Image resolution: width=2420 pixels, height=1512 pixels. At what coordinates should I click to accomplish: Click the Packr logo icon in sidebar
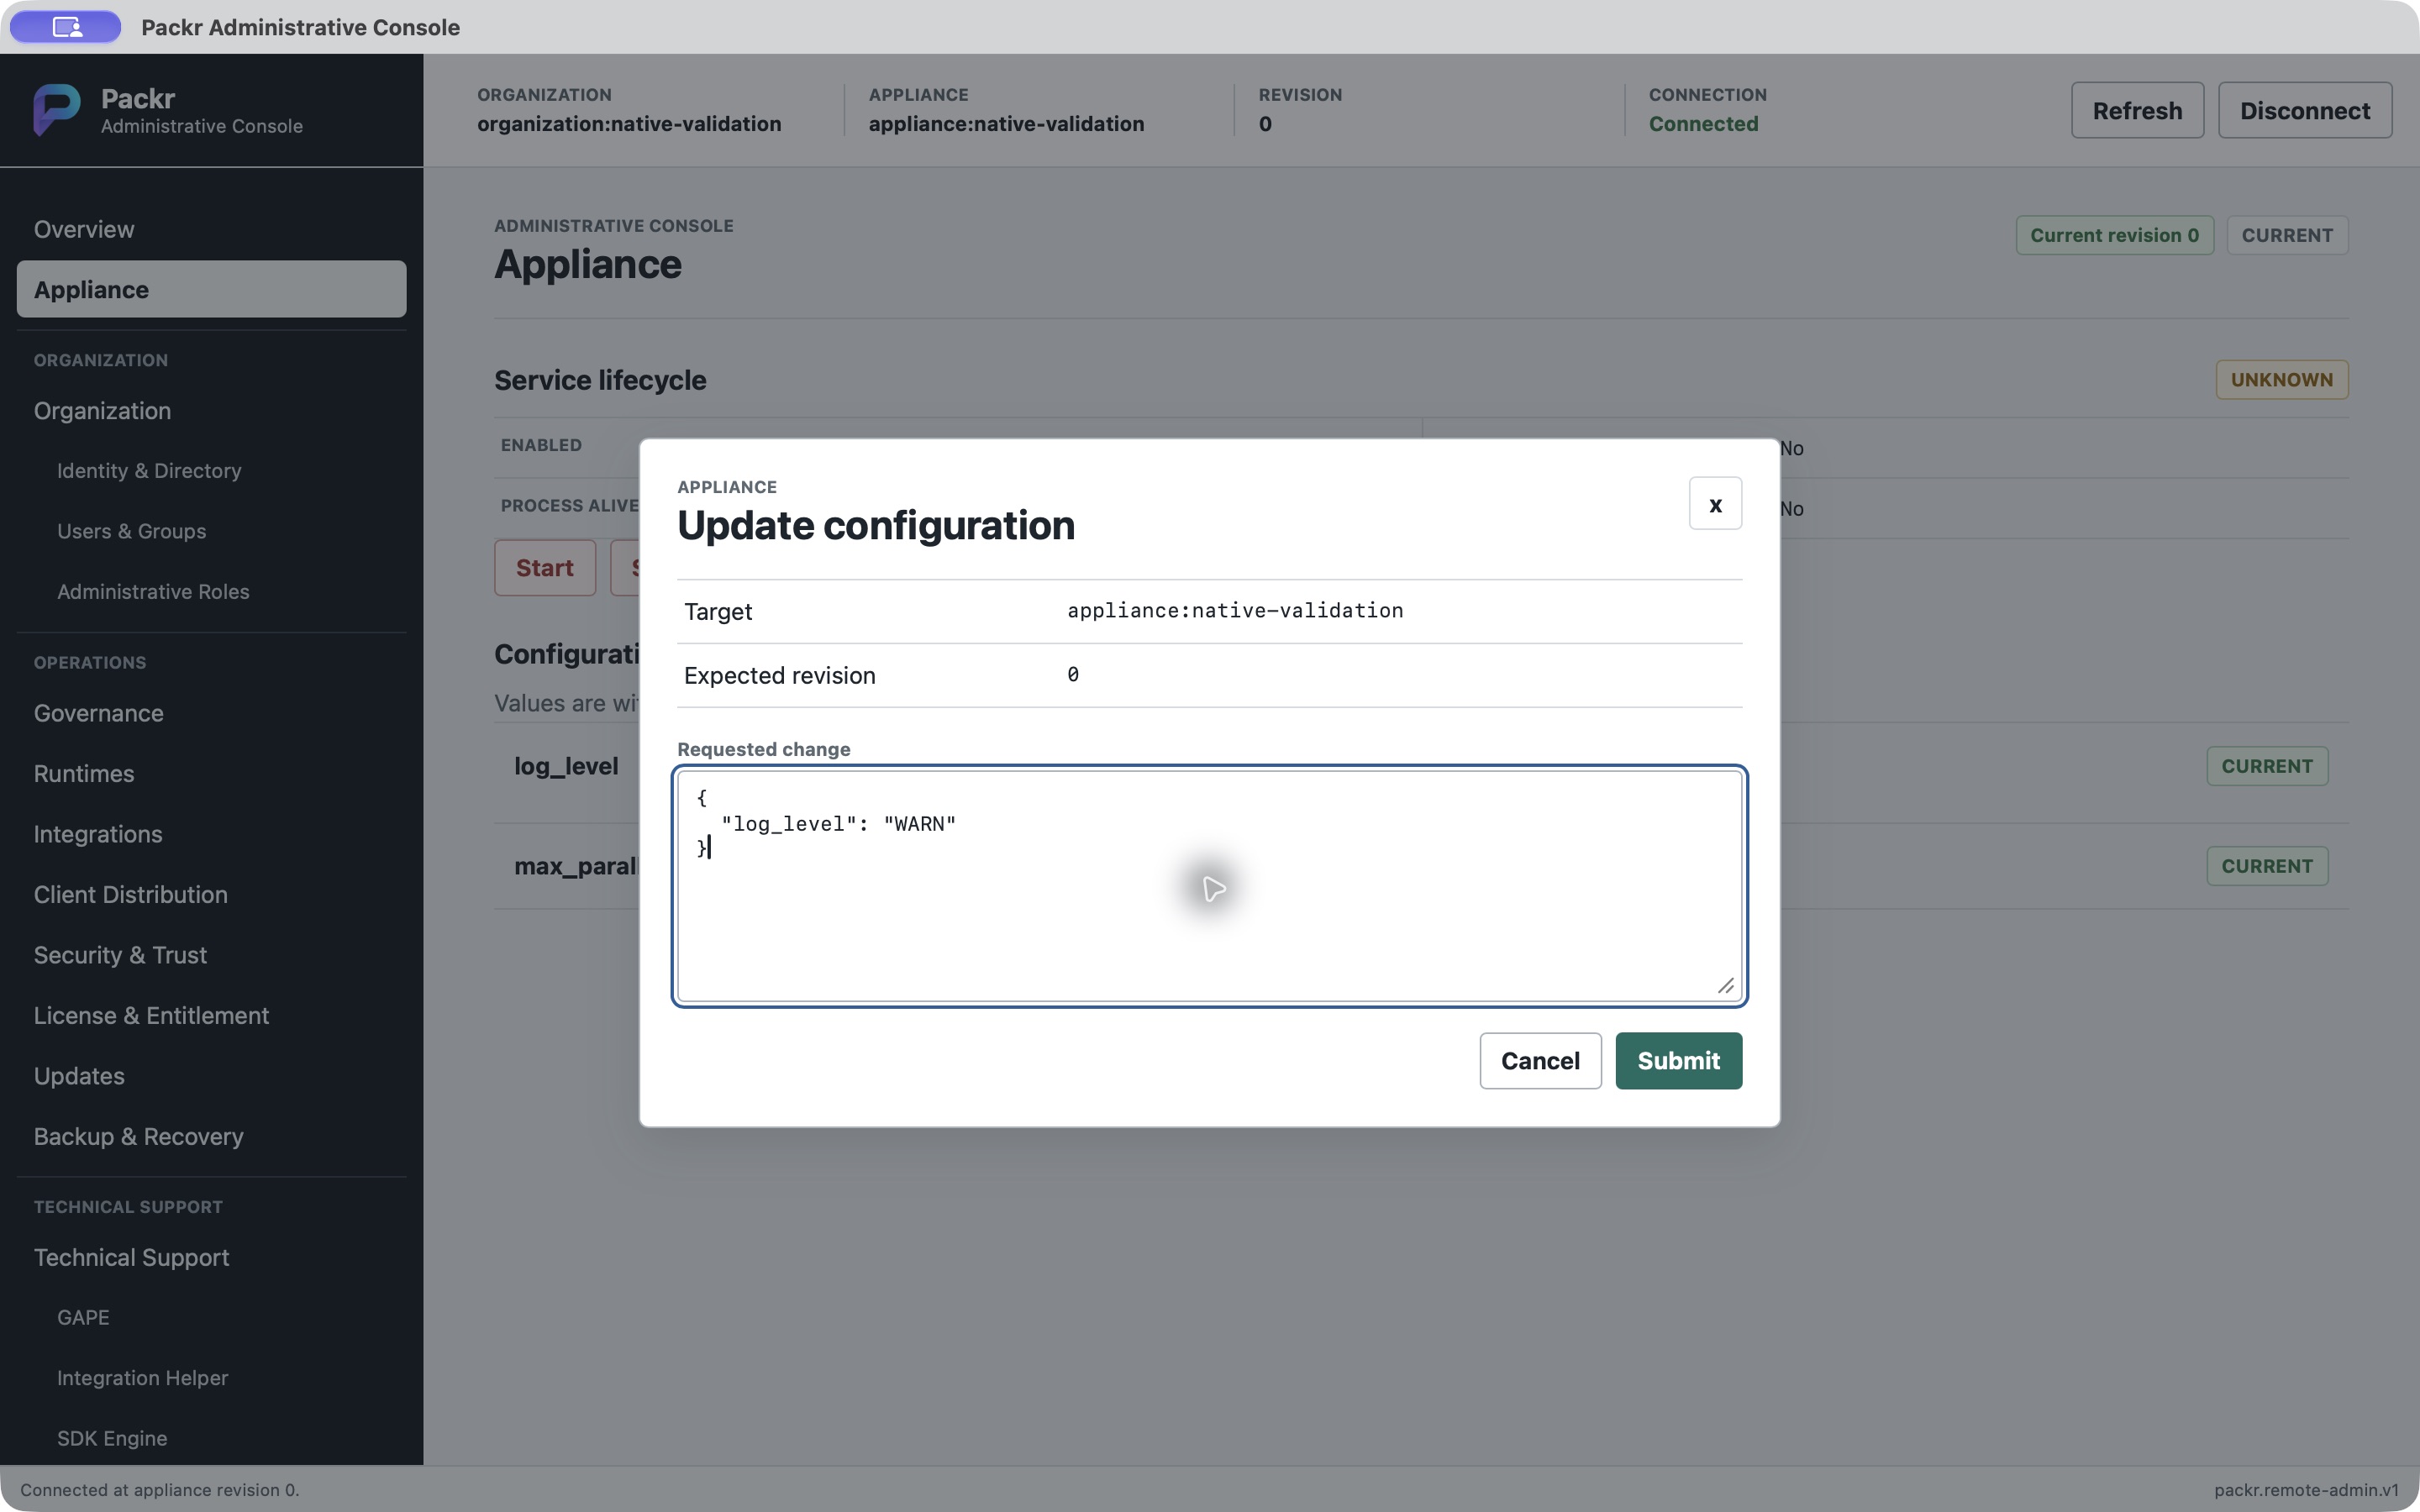[x=57, y=109]
